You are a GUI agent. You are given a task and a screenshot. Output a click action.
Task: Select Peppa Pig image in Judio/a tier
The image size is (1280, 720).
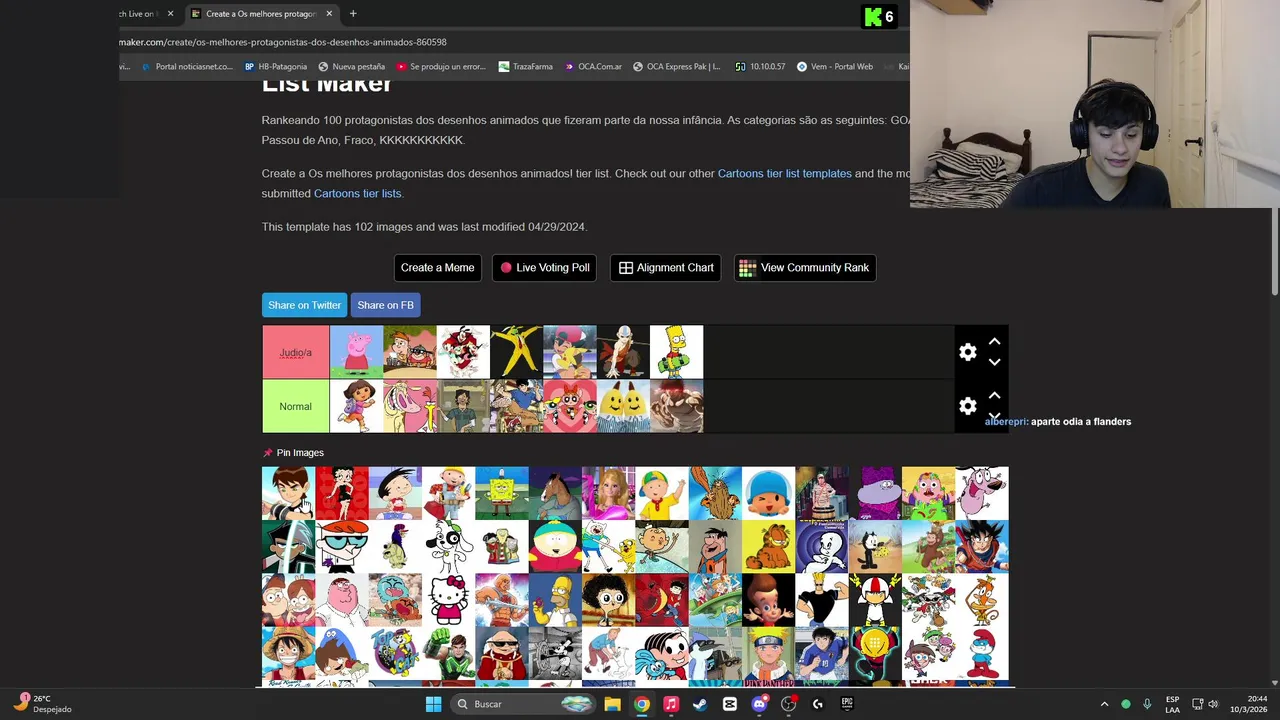(356, 352)
